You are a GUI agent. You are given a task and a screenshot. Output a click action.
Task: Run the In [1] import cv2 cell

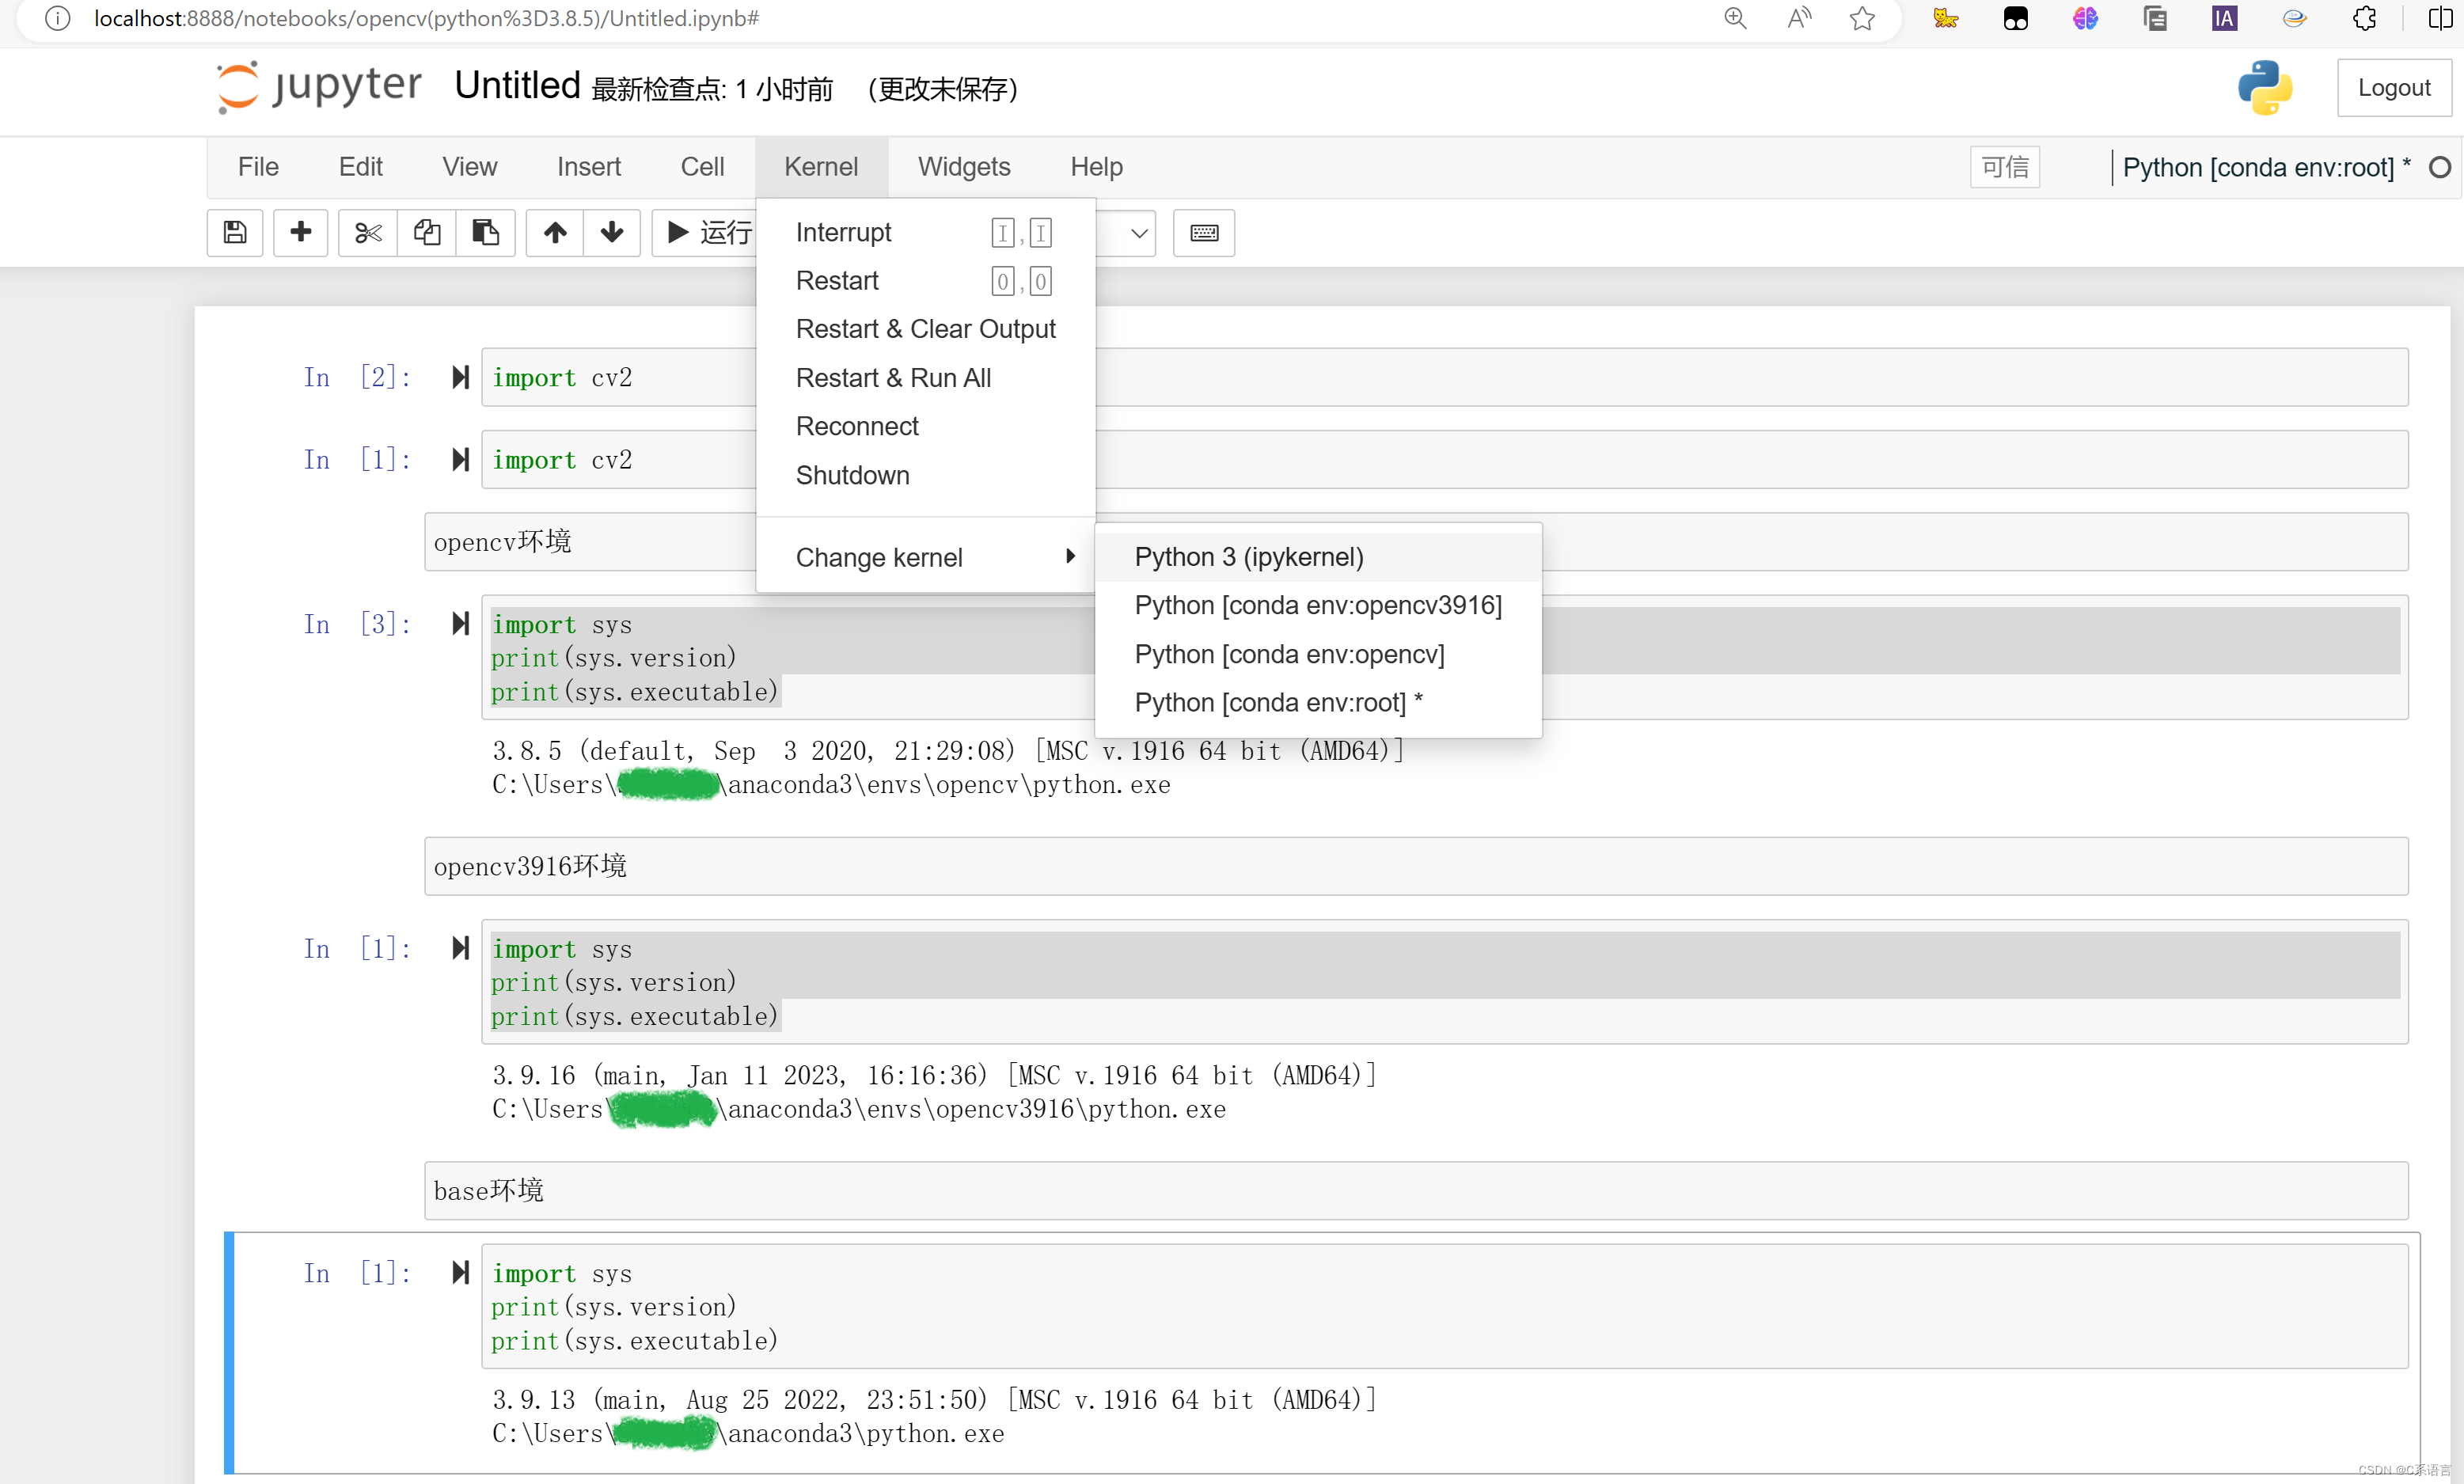pyautogui.click(x=460, y=460)
